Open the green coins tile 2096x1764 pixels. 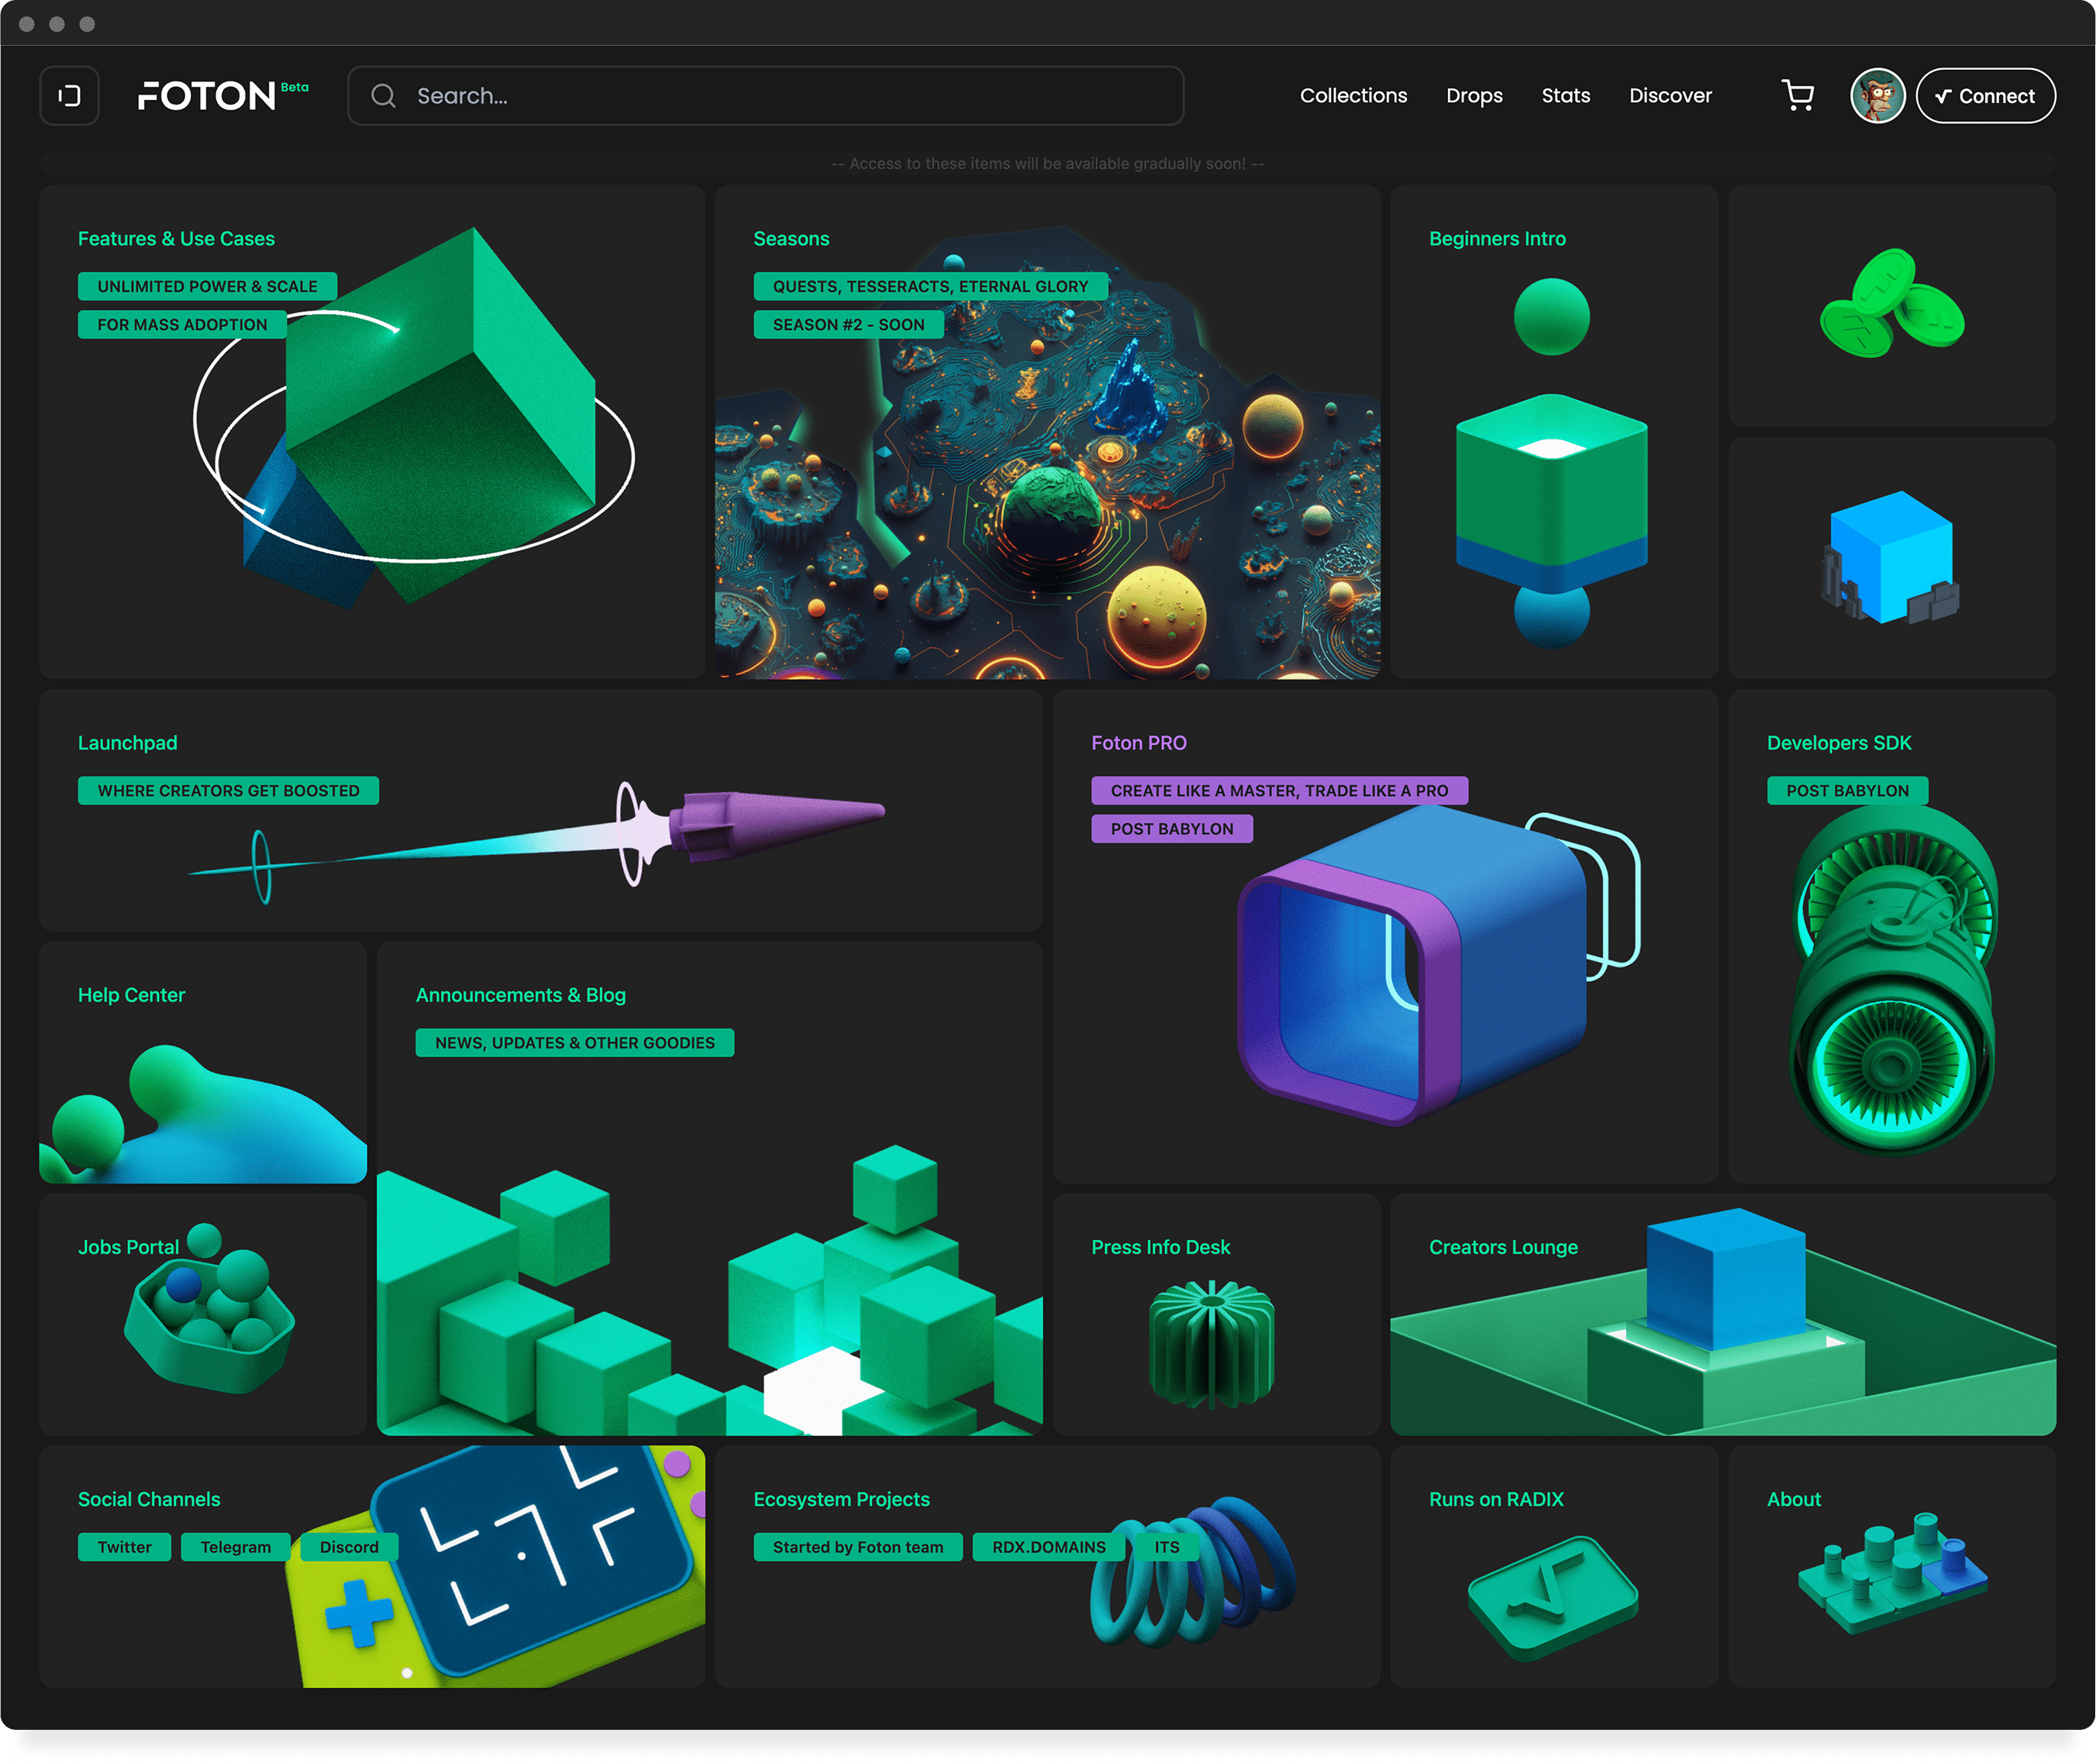tap(1891, 305)
